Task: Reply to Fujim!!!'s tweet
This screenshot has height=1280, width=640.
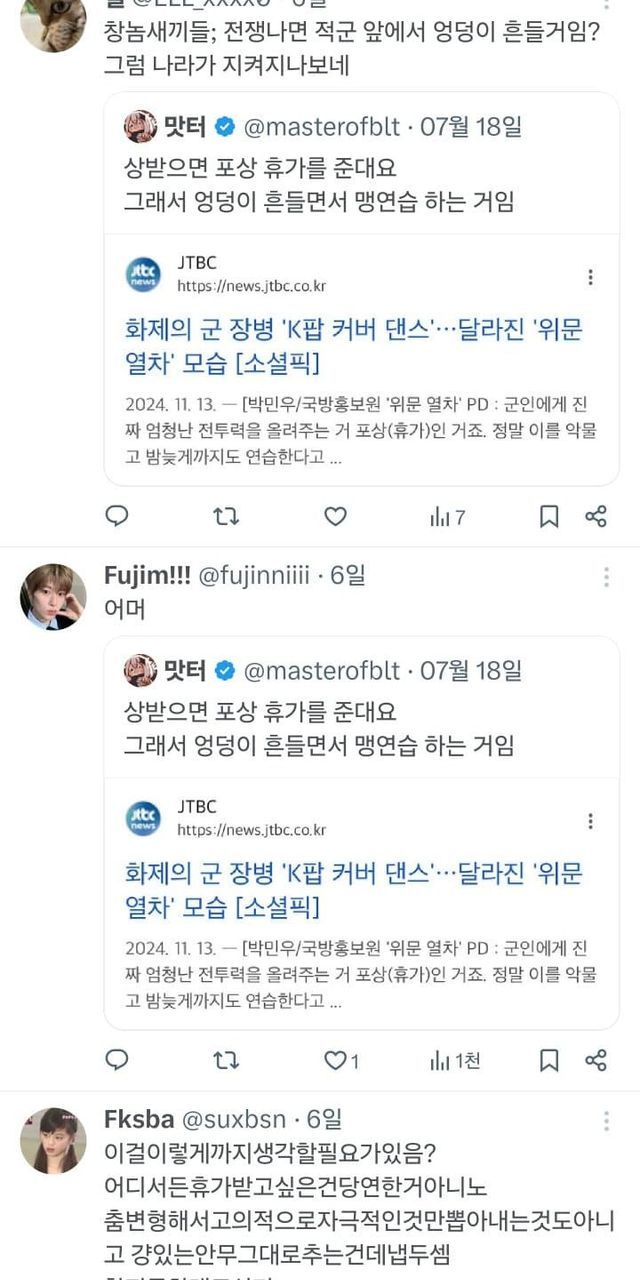Action: click(117, 1060)
